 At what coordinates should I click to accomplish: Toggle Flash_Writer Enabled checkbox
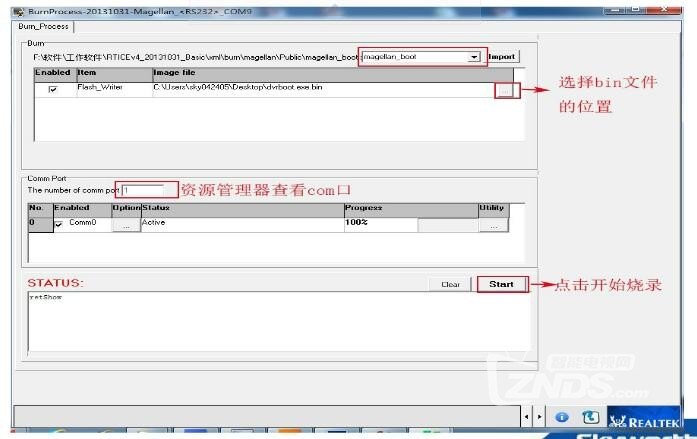point(53,90)
